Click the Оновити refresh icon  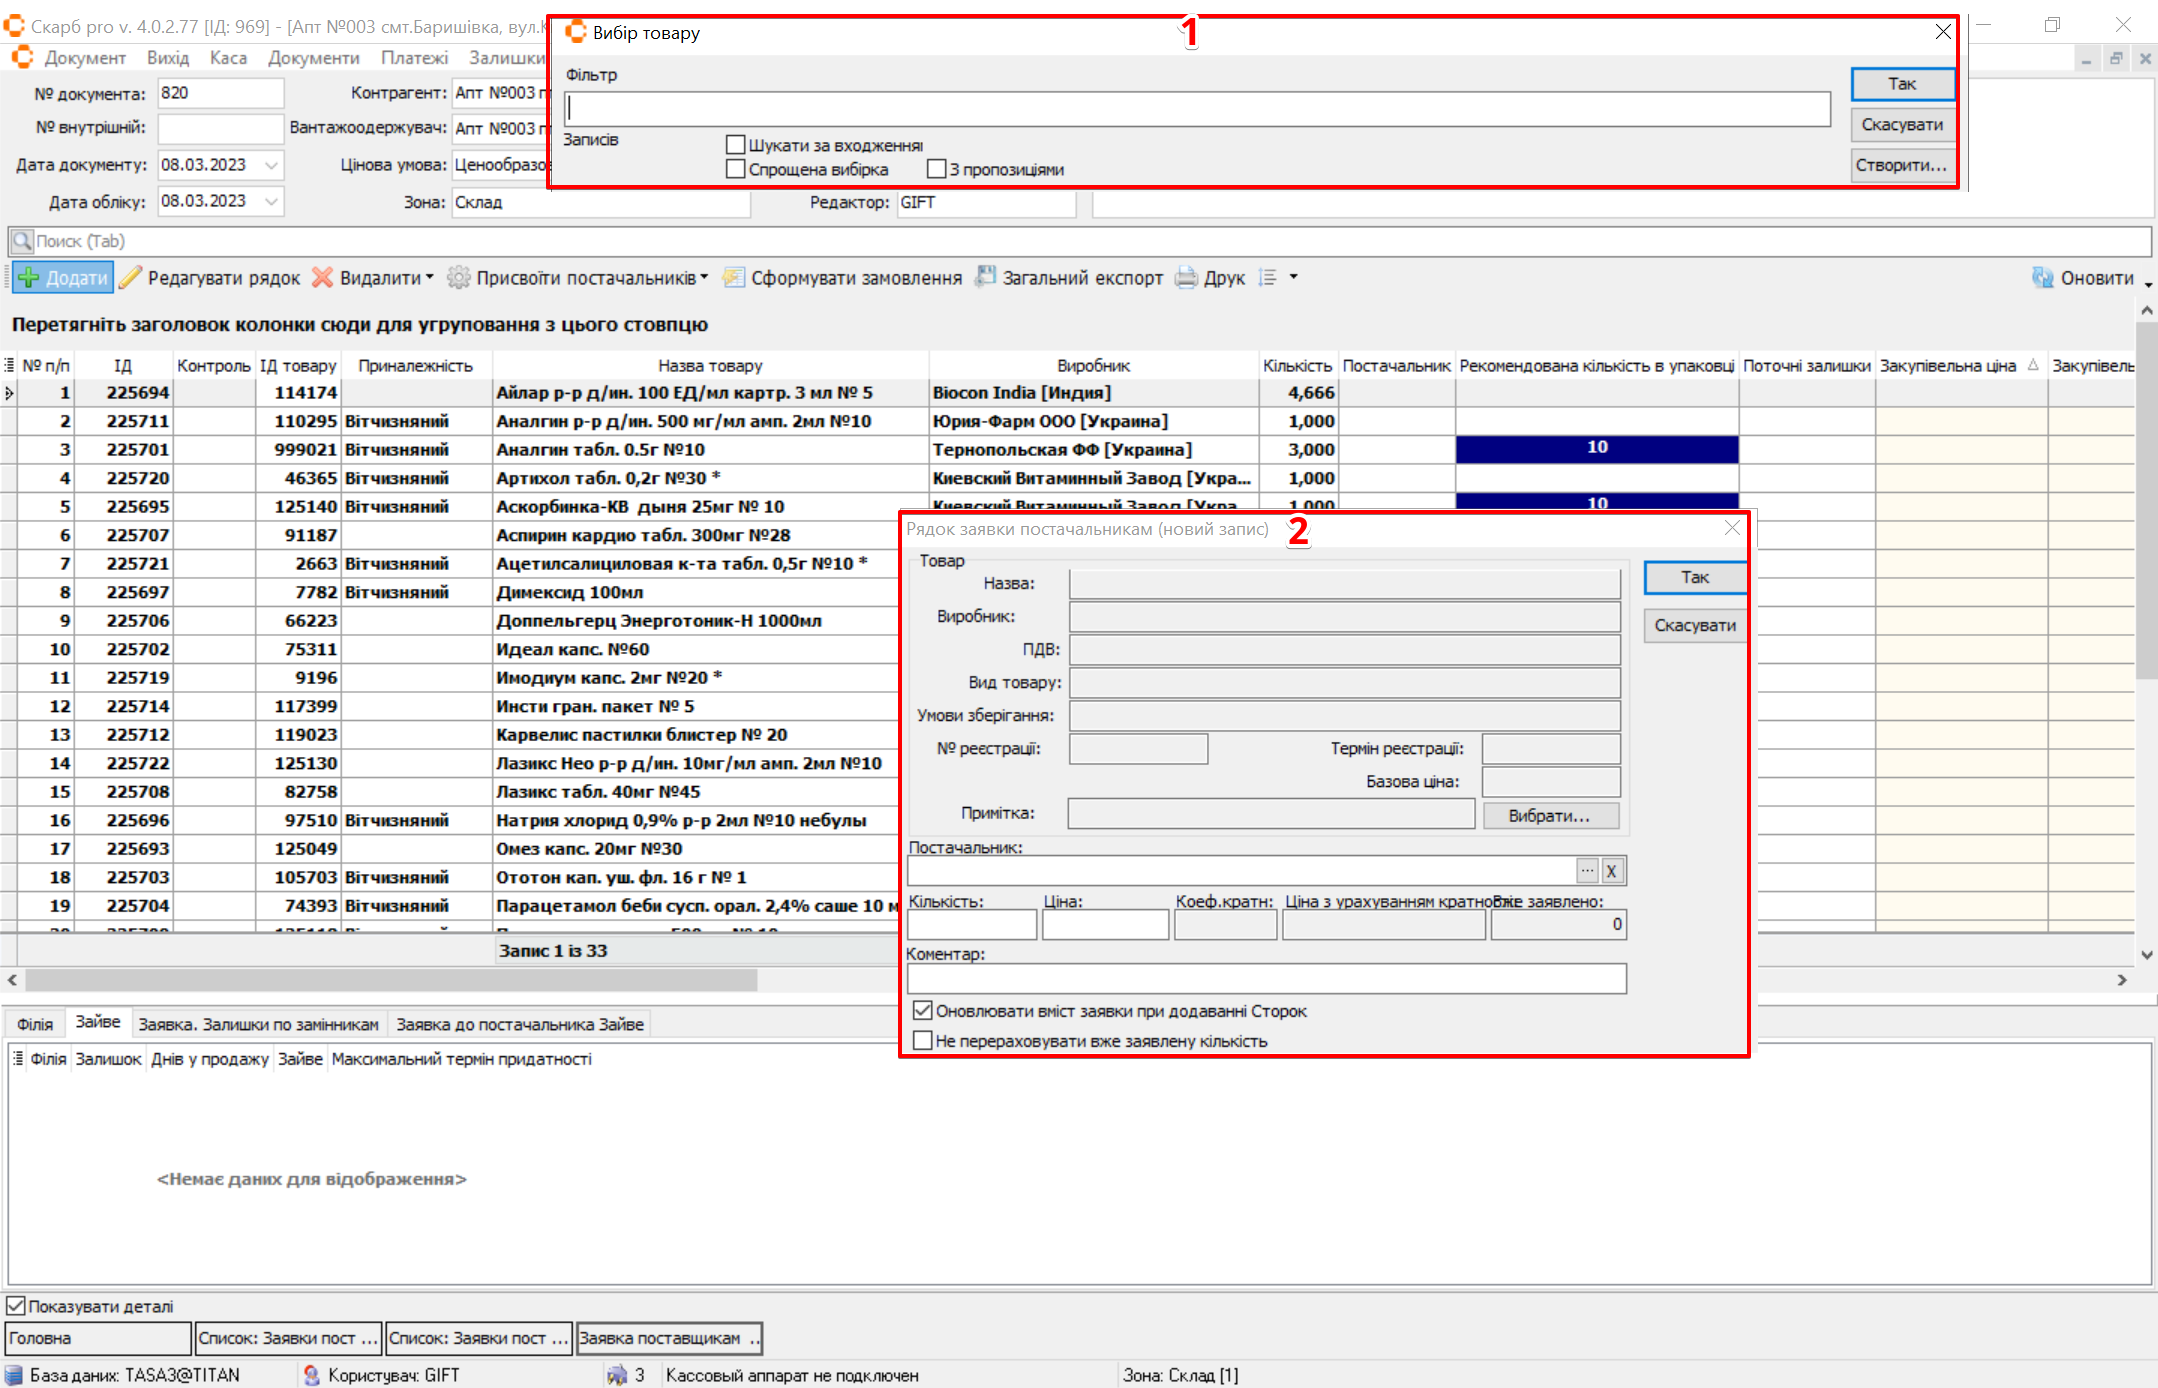(2042, 278)
